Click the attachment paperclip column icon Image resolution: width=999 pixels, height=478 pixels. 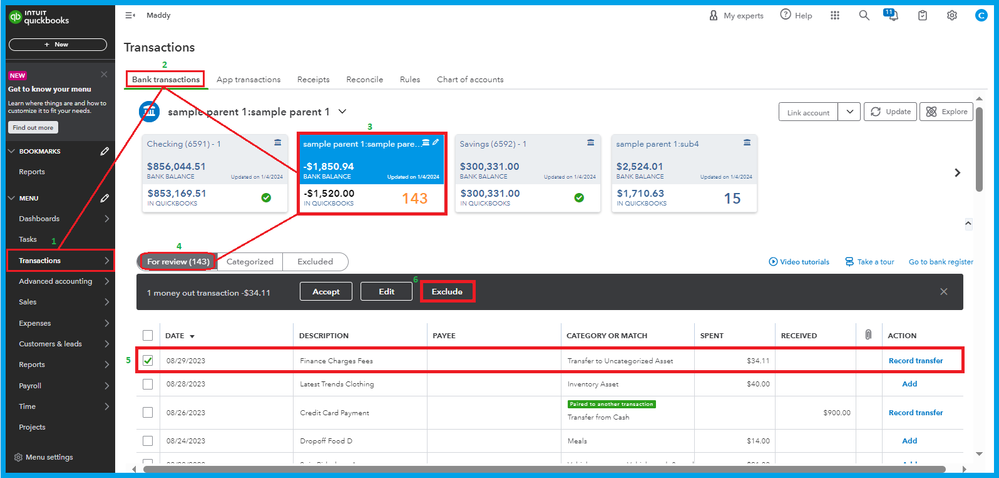tap(868, 335)
